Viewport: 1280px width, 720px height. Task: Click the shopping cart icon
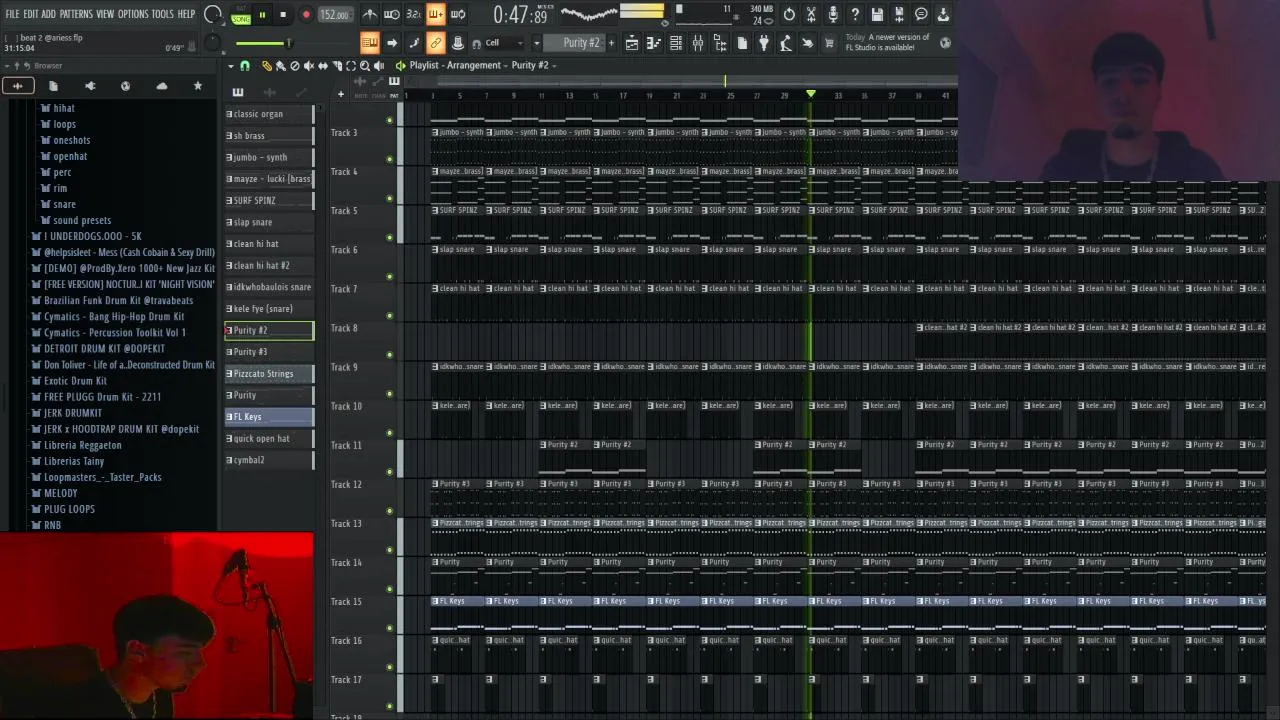(x=829, y=43)
